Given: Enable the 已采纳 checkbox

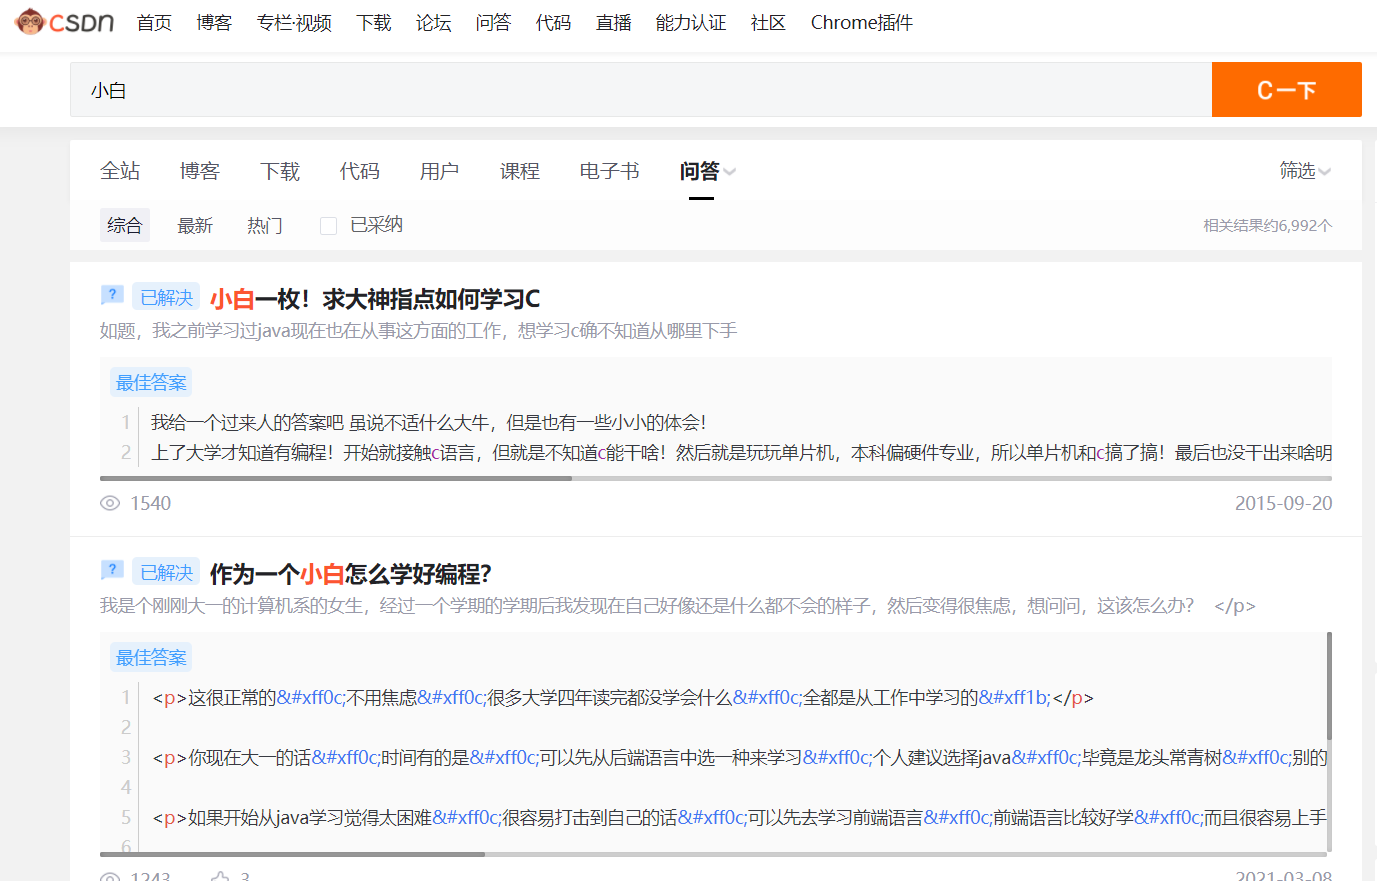Looking at the screenshot, I should coord(328,226).
